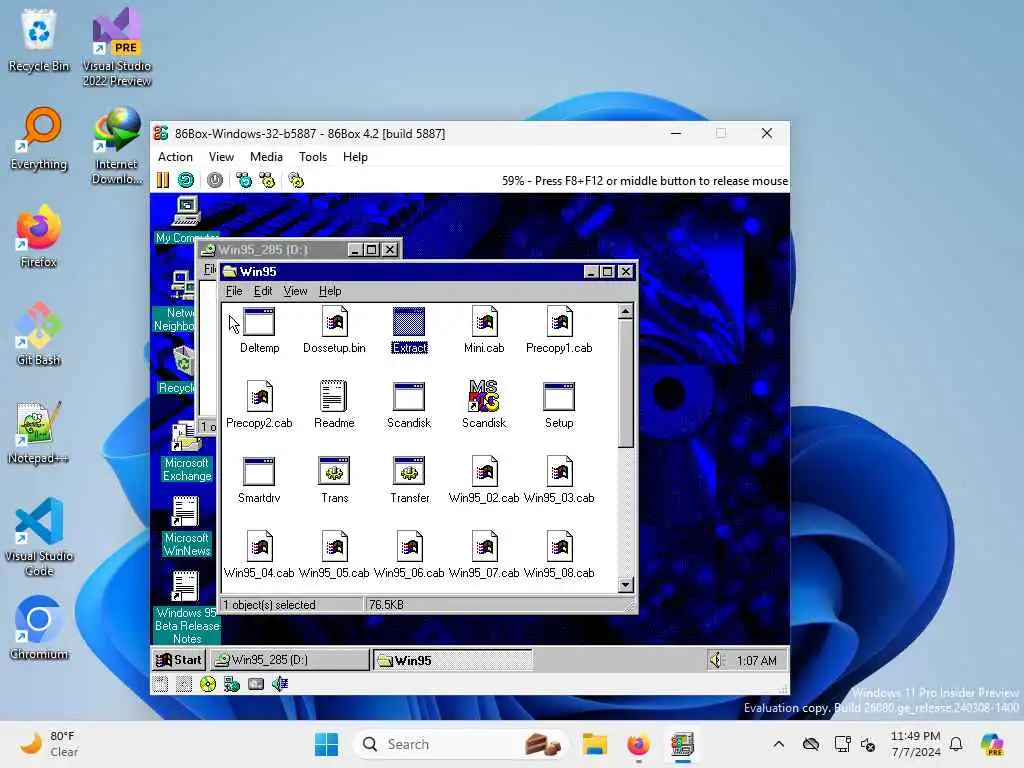Open Help menu in Win95 folder window
This screenshot has height=768, width=1024.
pos(330,291)
